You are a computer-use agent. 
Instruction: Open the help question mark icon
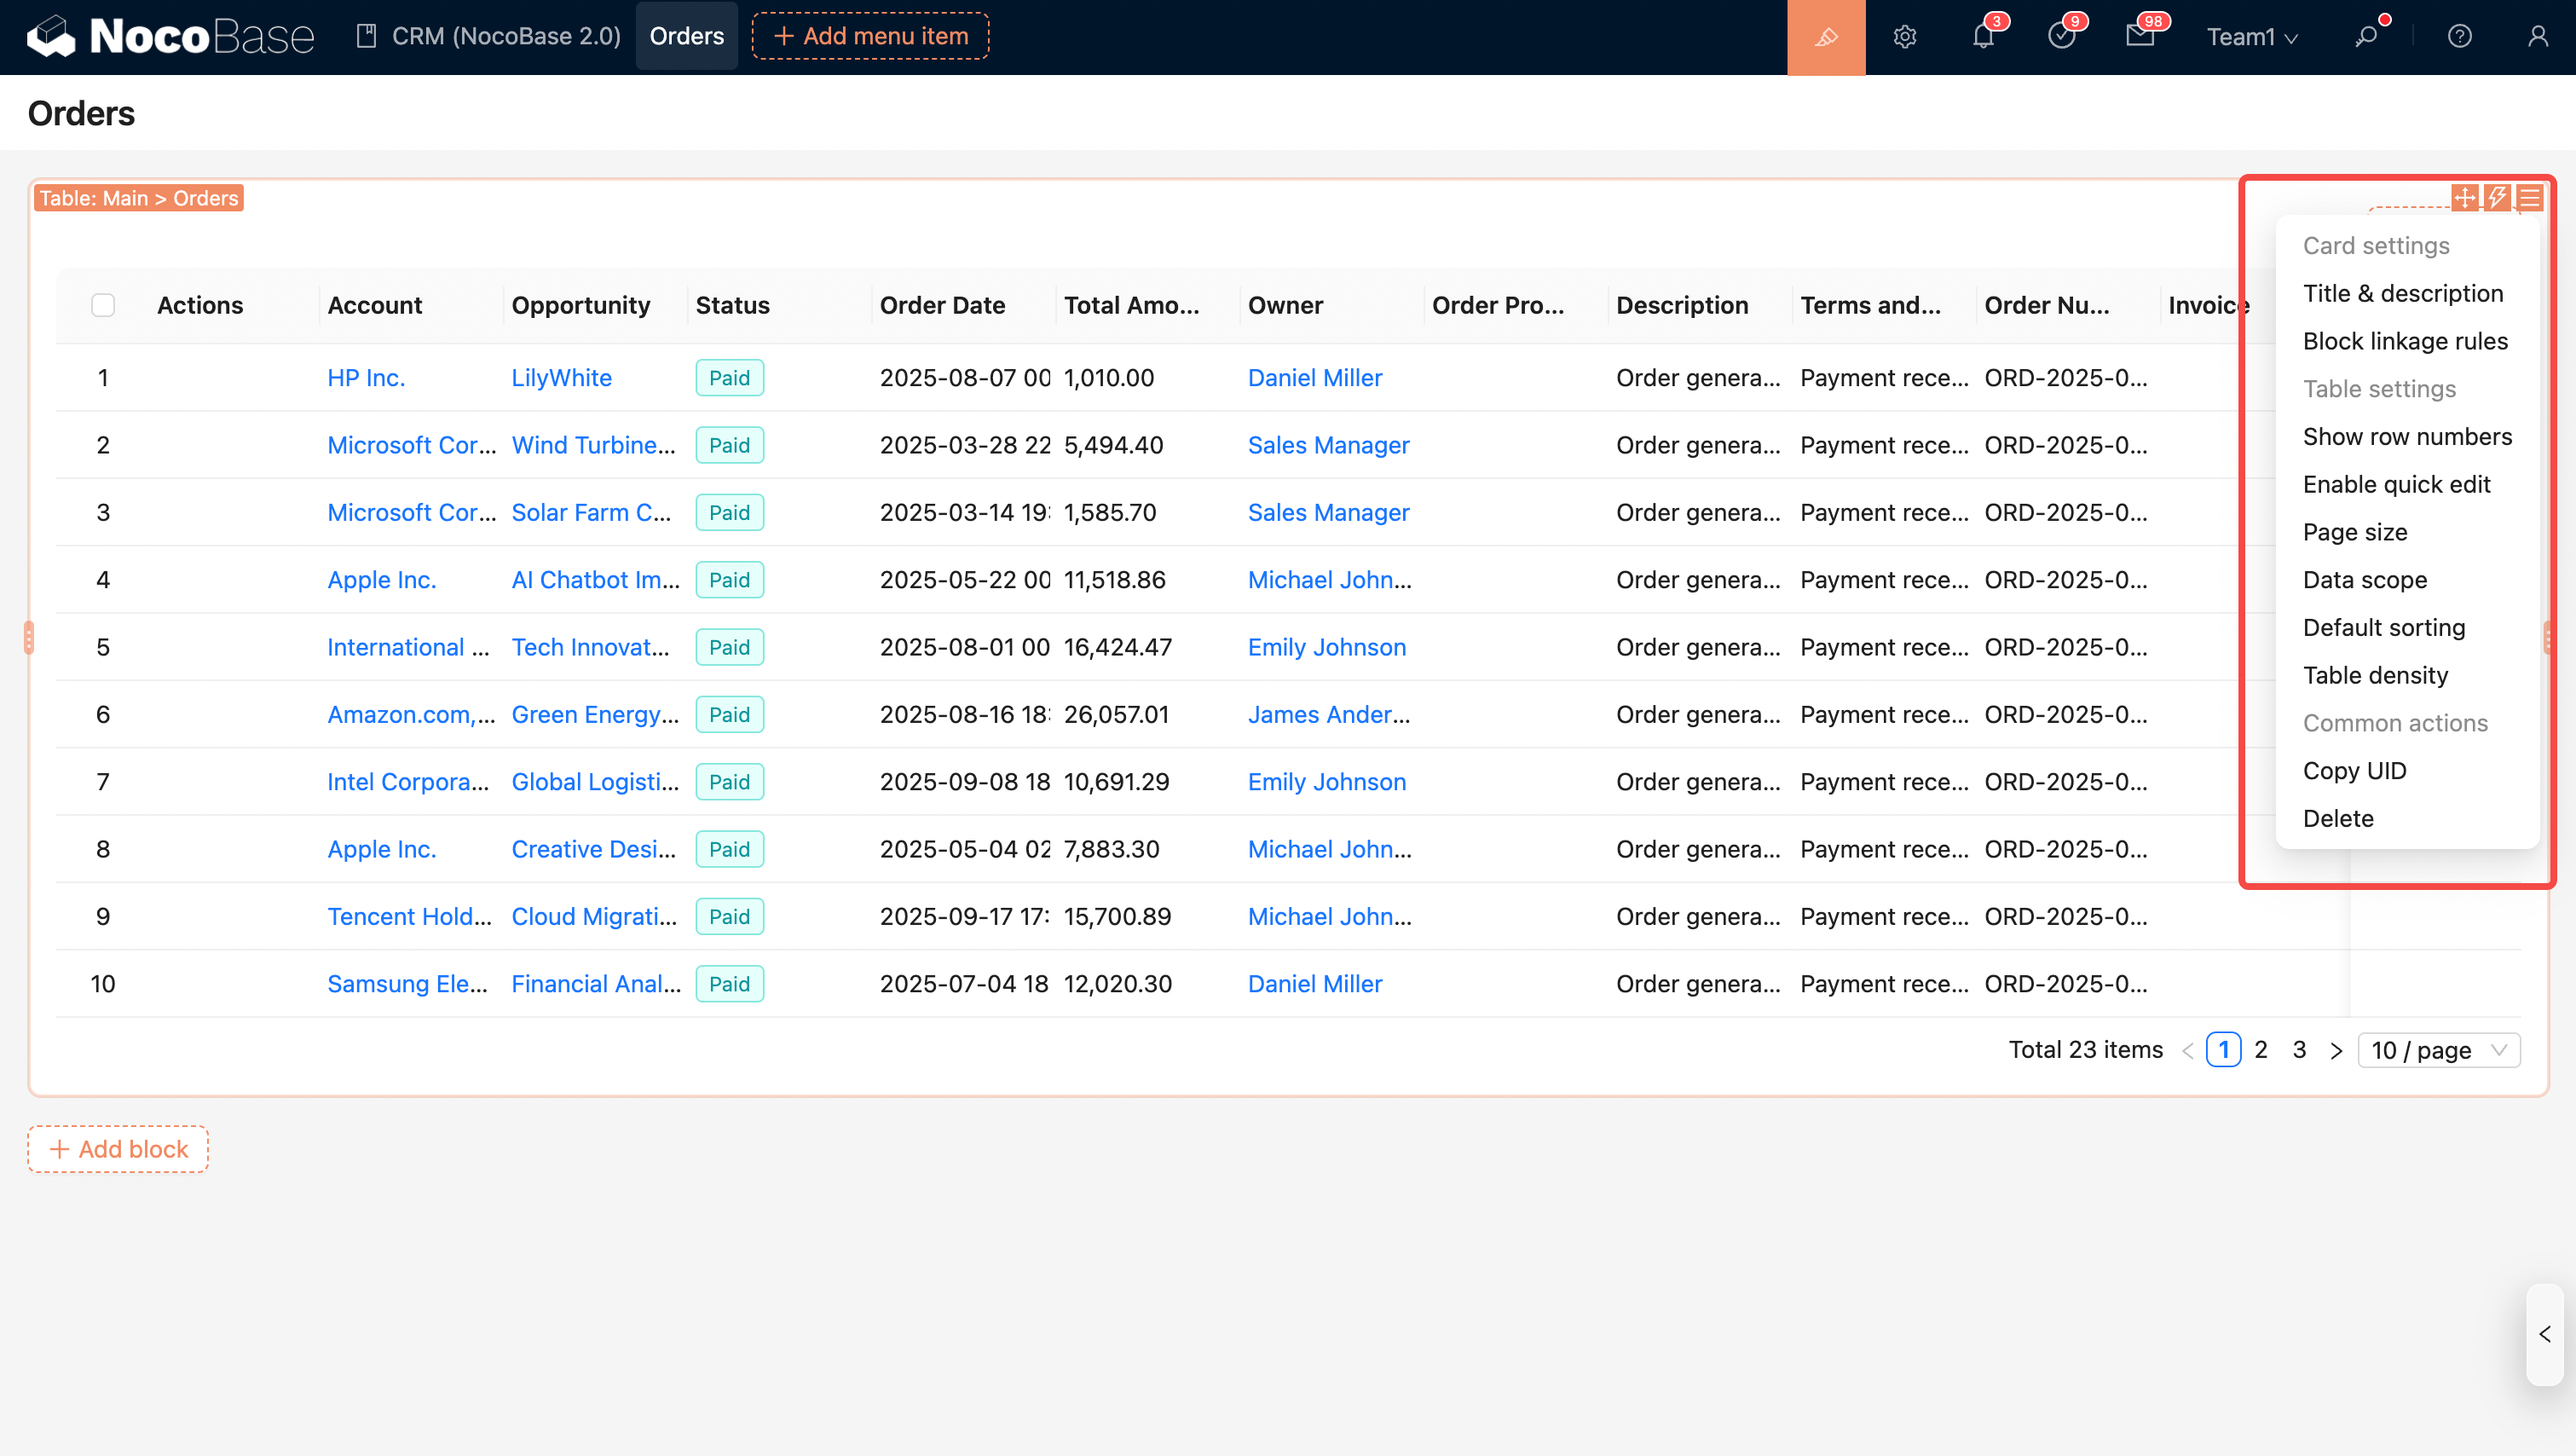(2459, 37)
